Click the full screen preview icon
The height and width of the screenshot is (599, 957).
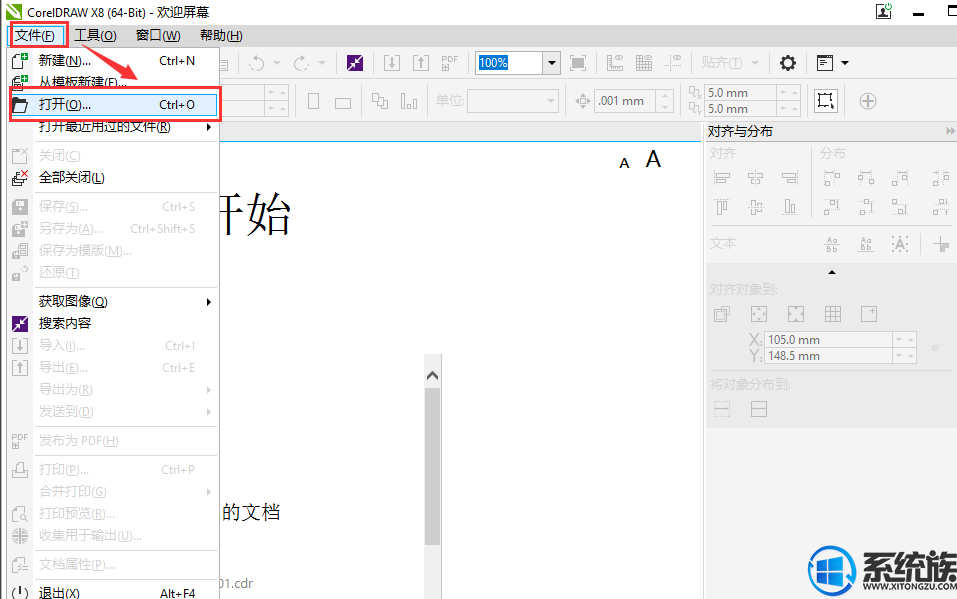click(x=577, y=62)
